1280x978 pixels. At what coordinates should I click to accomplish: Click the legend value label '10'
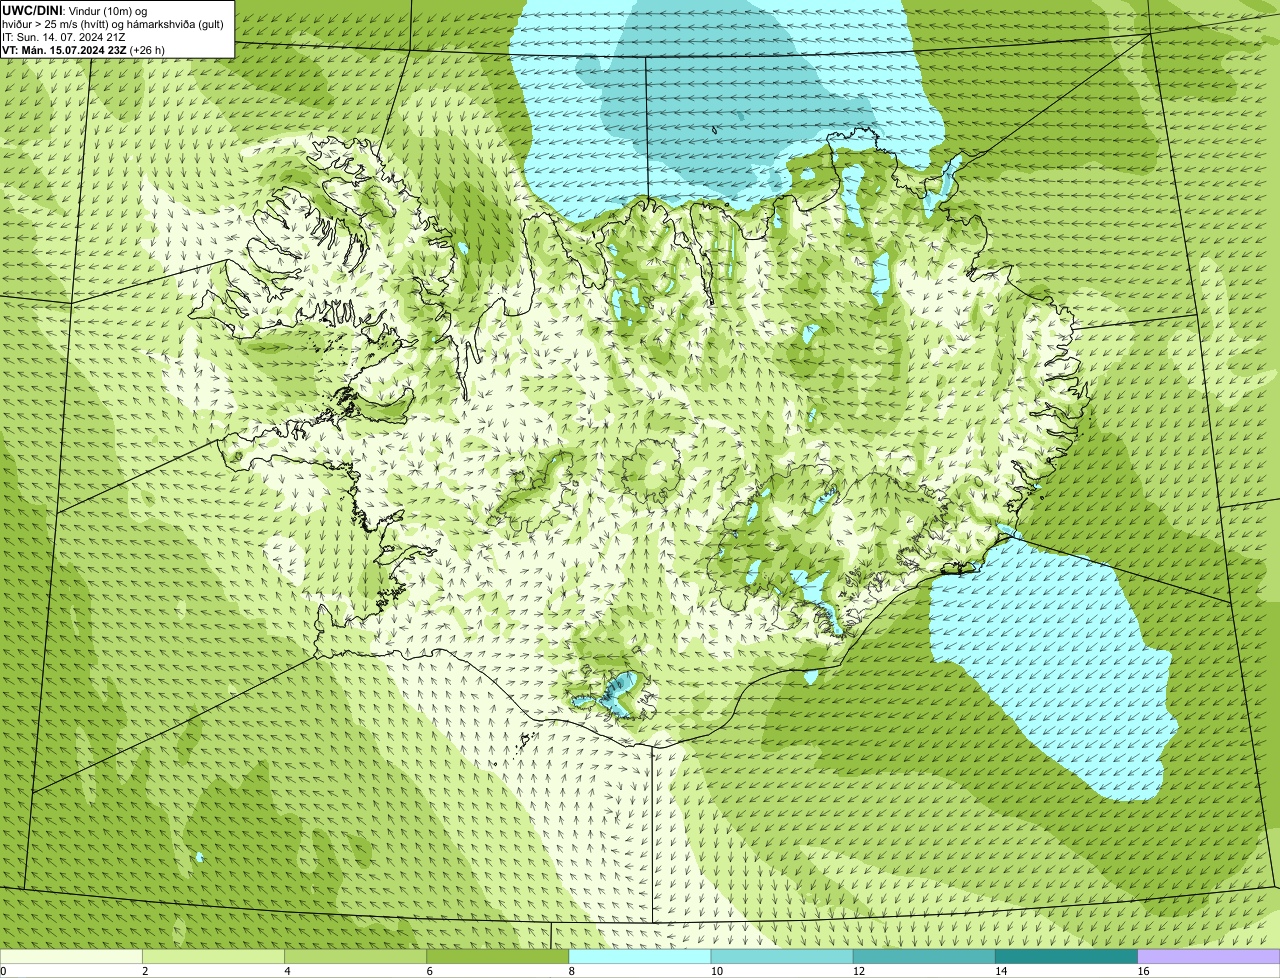[x=717, y=971]
